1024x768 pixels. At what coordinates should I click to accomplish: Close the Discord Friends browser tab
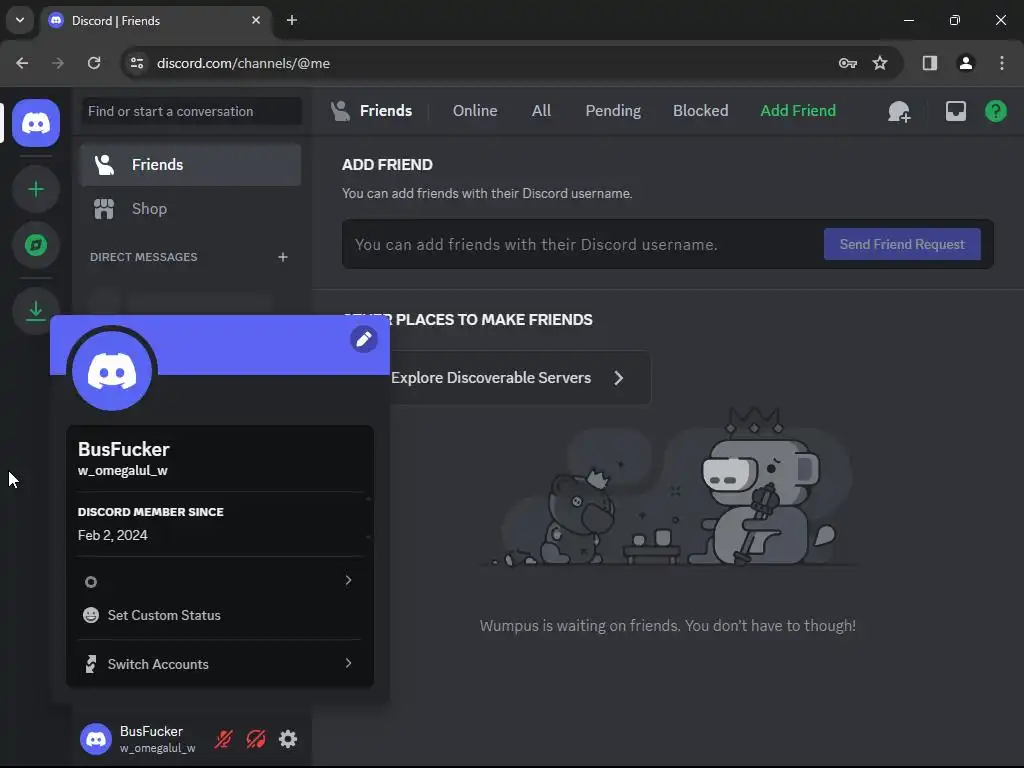pyautogui.click(x=256, y=20)
